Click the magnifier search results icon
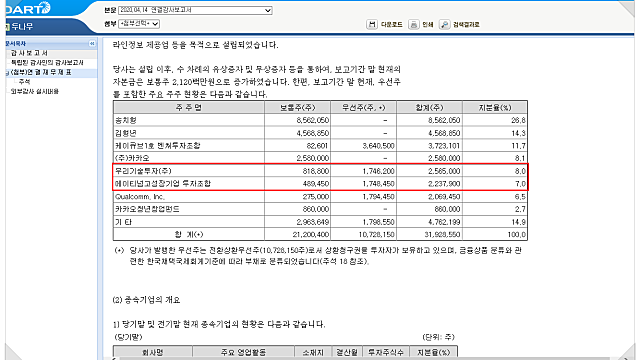Viewport: 640px width, 360px height. pyautogui.click(x=444, y=24)
